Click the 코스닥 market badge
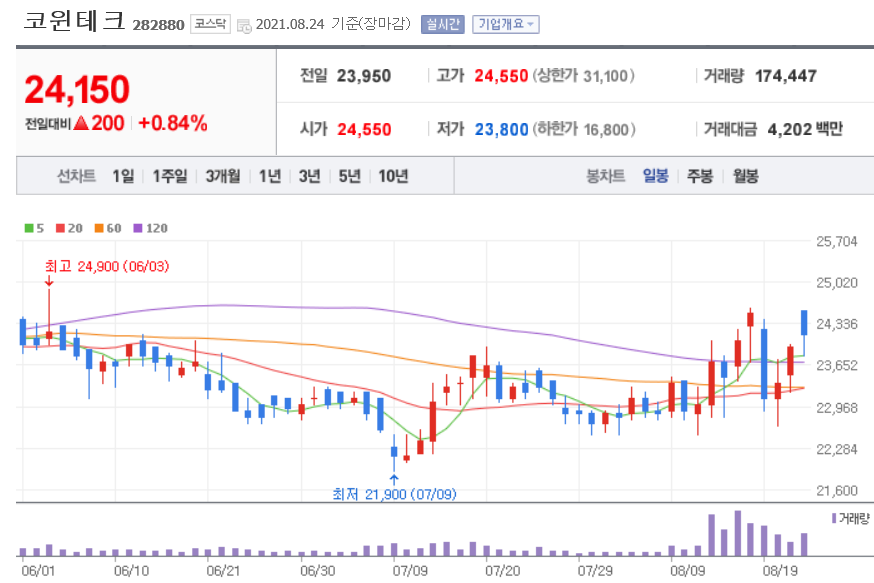Screen dimensions: 874x583 coord(210,24)
